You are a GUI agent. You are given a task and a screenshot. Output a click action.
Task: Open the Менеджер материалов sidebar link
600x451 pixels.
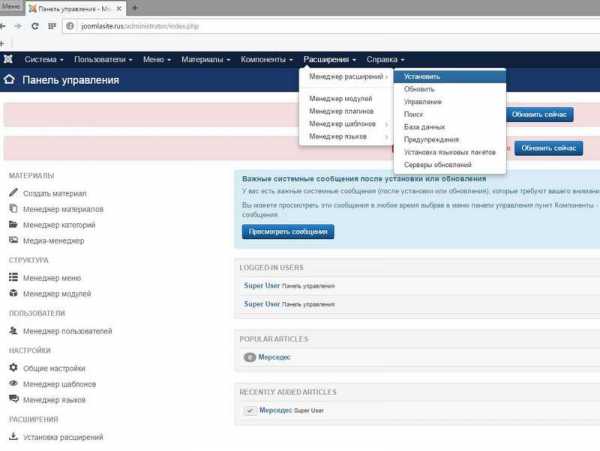click(x=63, y=209)
